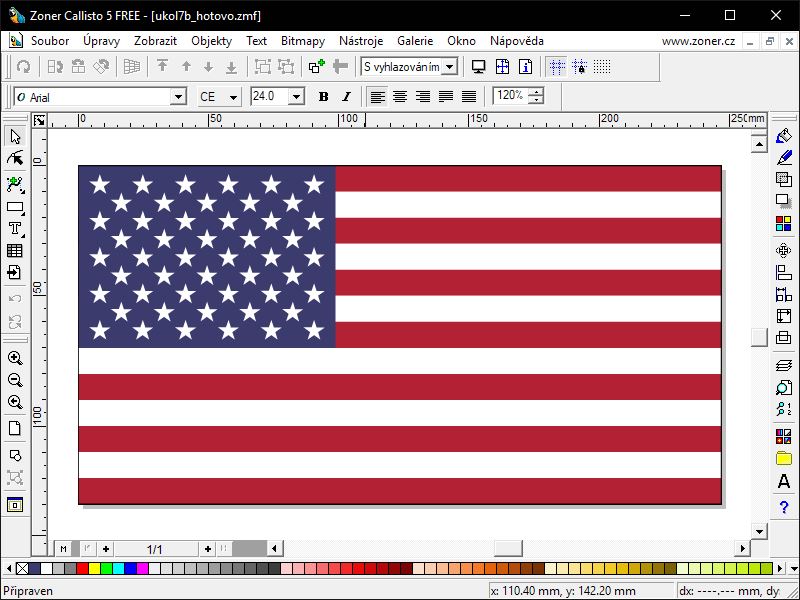The height and width of the screenshot is (600, 800).
Task: Open the blank page tool icon
Action: tap(15, 429)
